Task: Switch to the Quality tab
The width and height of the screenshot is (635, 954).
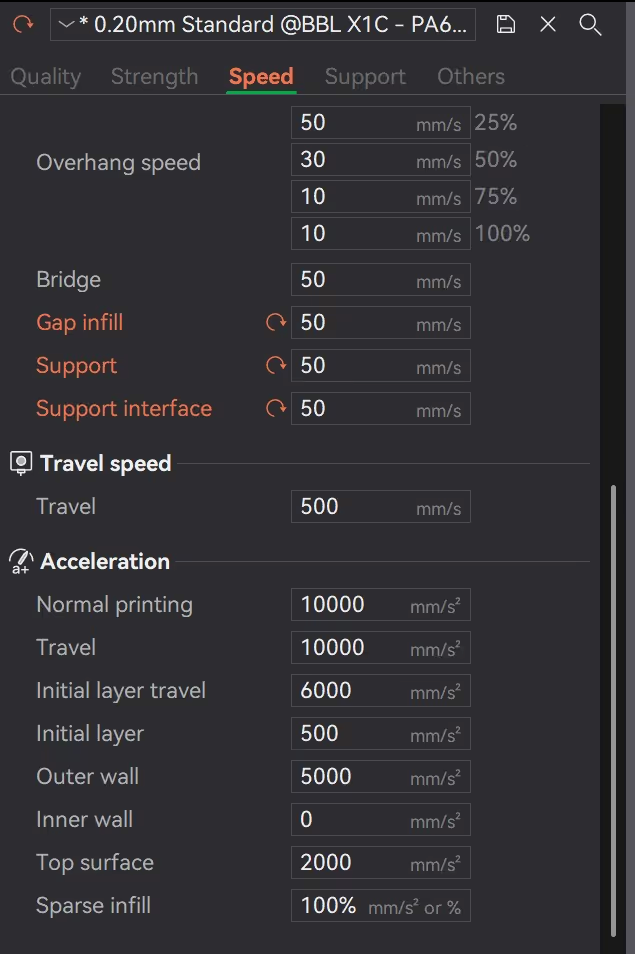Action: click(45, 77)
